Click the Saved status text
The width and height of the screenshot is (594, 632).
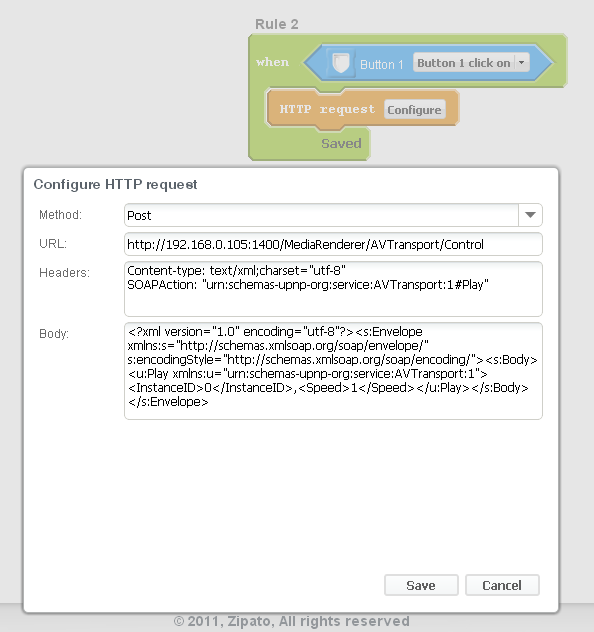point(341,143)
